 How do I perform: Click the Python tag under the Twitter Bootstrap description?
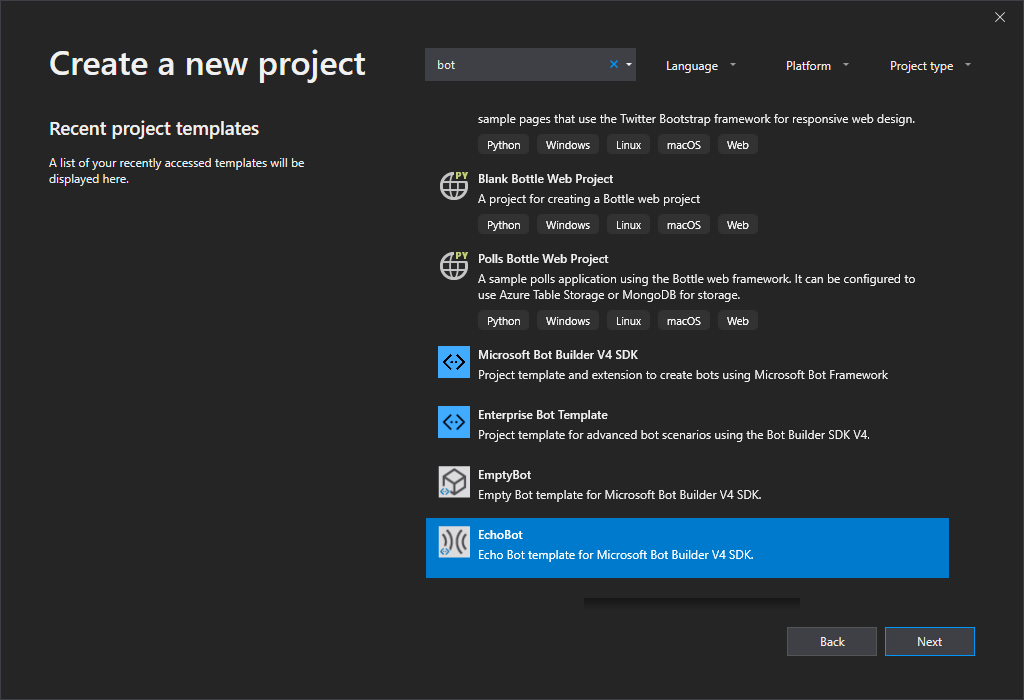tap(504, 145)
